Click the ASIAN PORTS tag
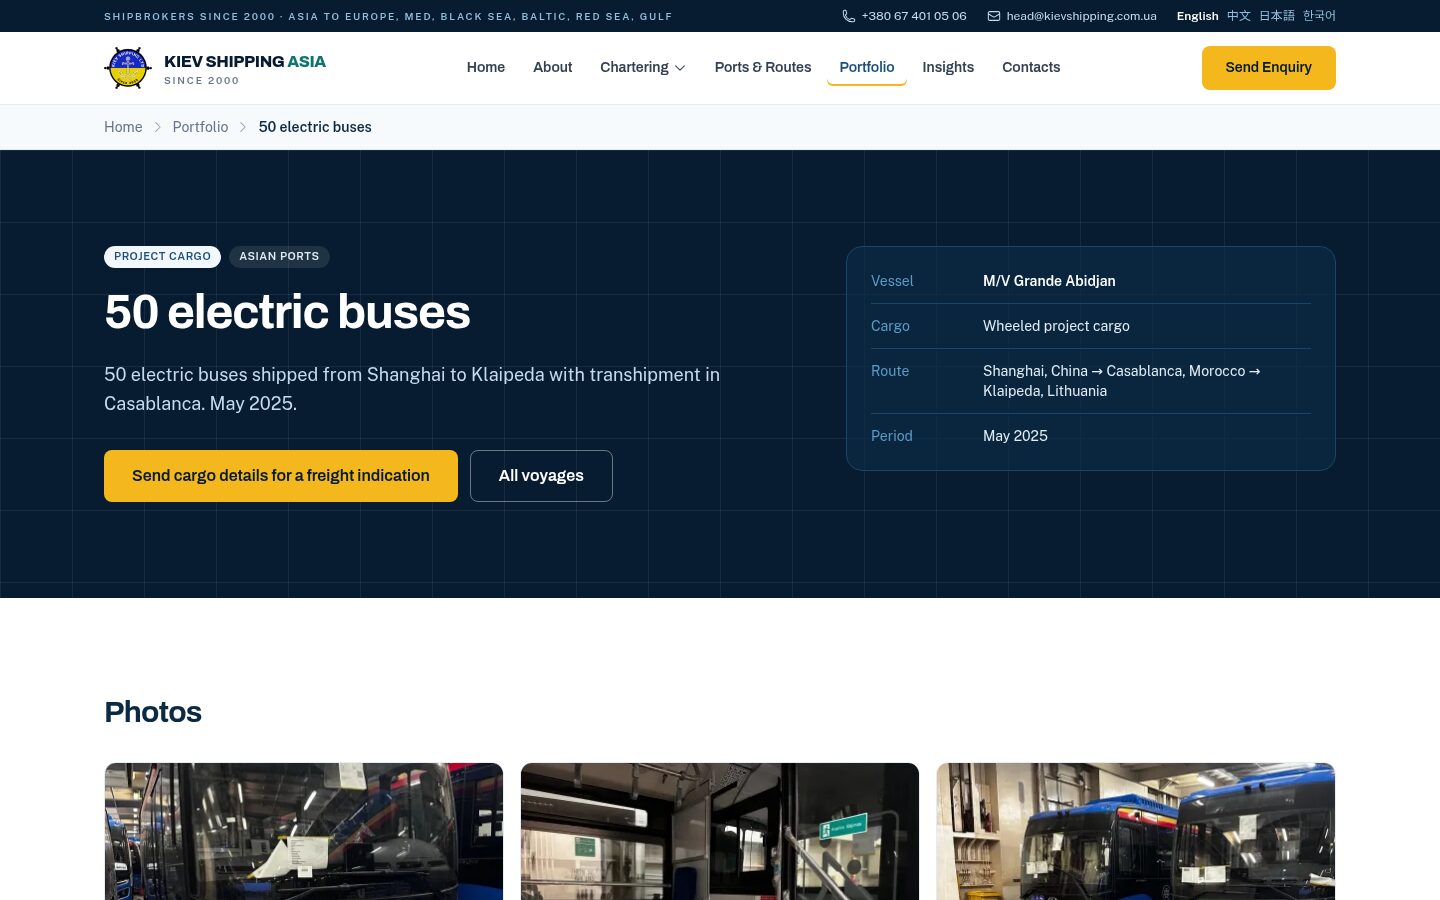Viewport: 1440px width, 900px height. (x=279, y=257)
